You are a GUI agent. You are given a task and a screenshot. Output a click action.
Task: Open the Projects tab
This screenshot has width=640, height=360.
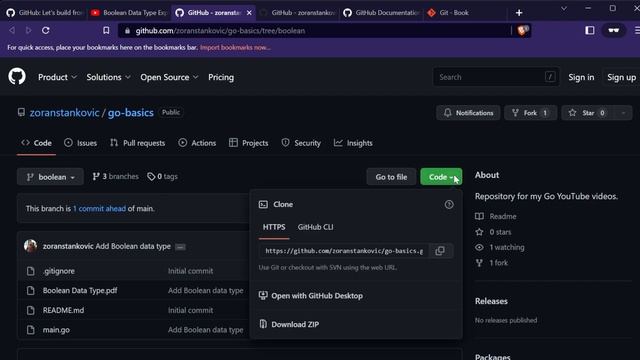point(249,143)
